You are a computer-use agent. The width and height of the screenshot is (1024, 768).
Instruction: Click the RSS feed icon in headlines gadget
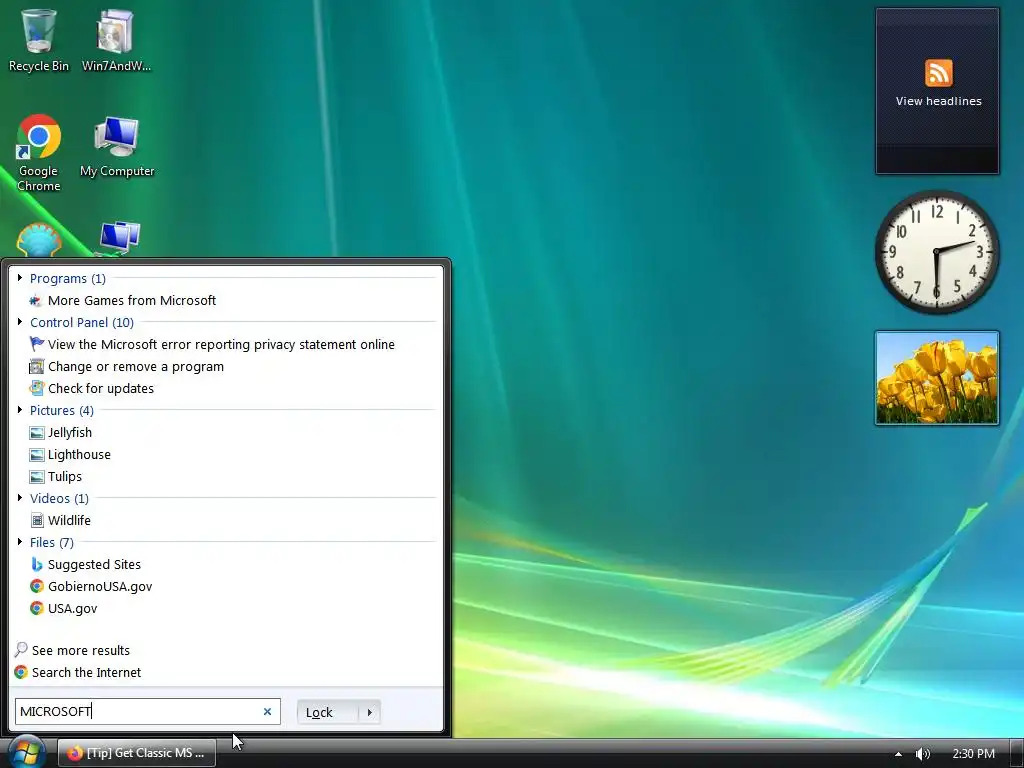tap(938, 72)
